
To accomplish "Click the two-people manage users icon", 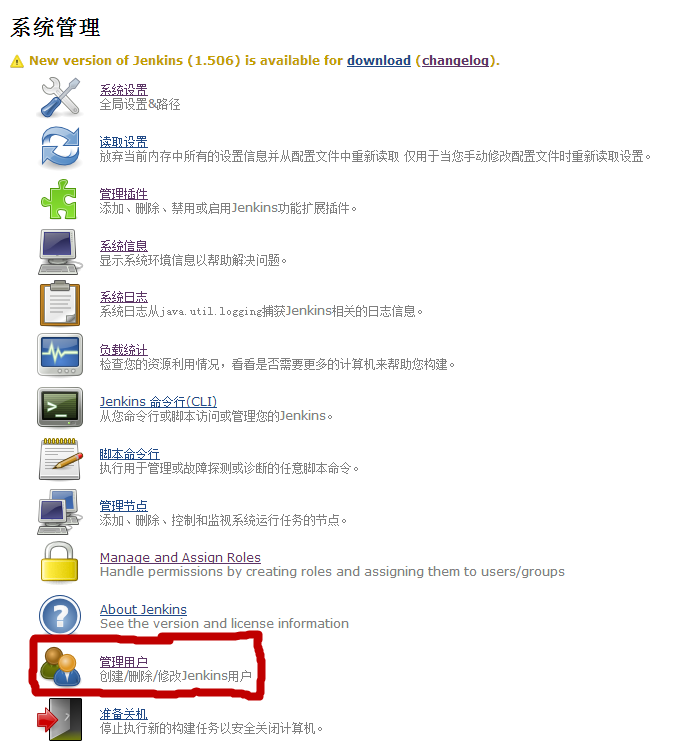I will [x=60, y=667].
